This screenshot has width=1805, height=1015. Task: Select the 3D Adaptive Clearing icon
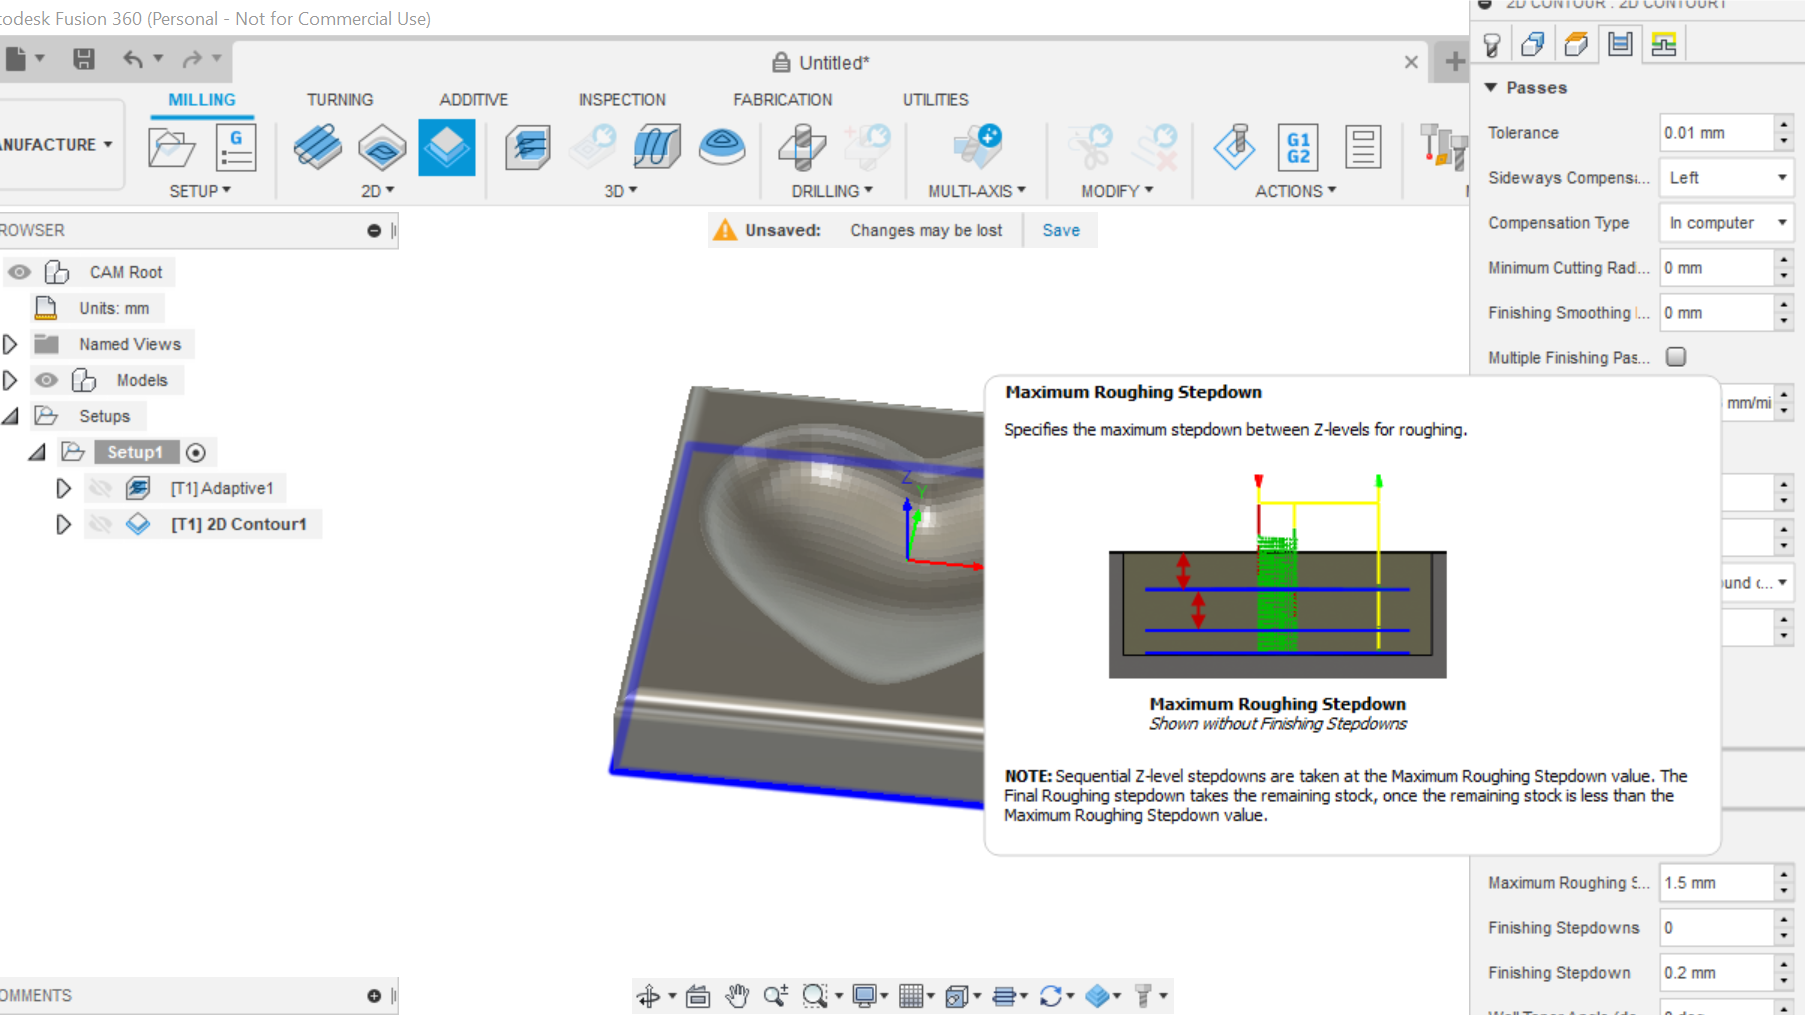[528, 147]
